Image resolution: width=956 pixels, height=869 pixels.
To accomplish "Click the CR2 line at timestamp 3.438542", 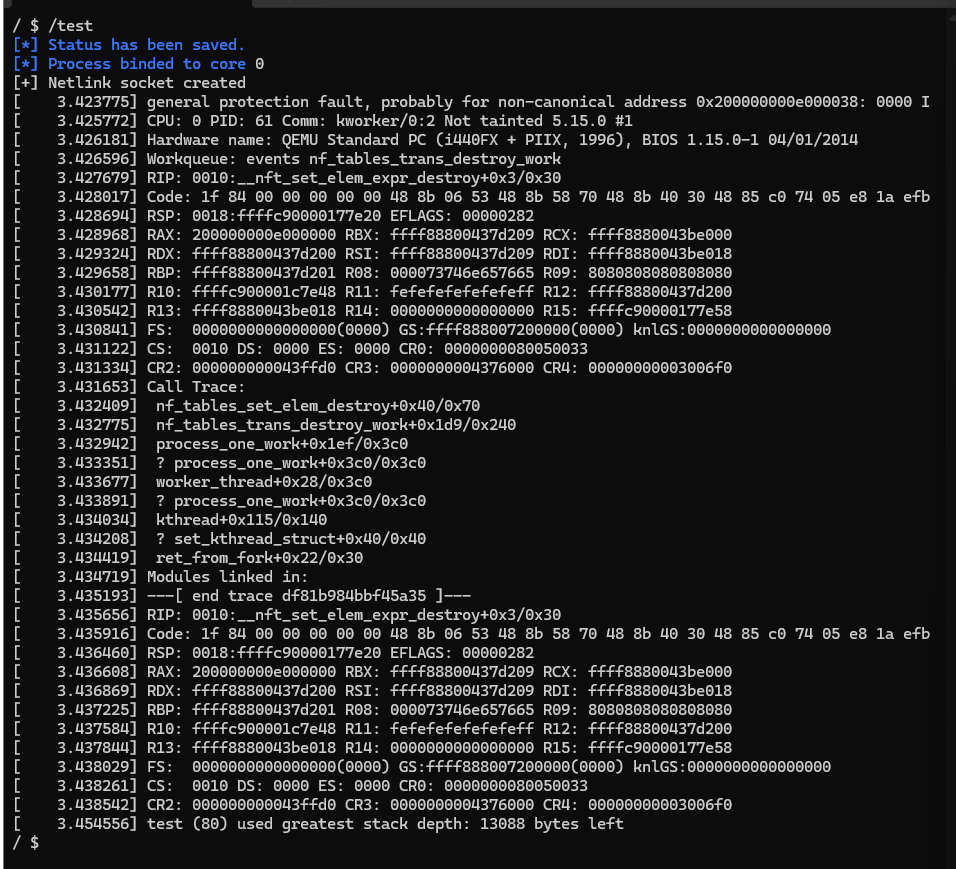I will (372, 804).
